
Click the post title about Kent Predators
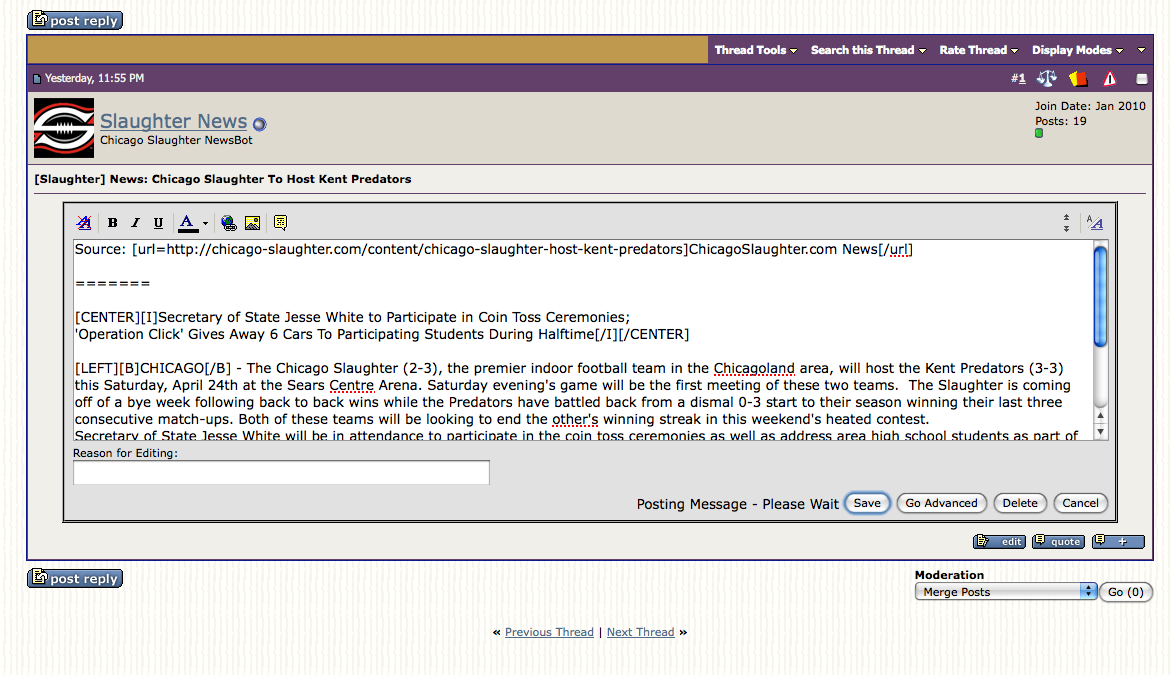click(x=223, y=179)
